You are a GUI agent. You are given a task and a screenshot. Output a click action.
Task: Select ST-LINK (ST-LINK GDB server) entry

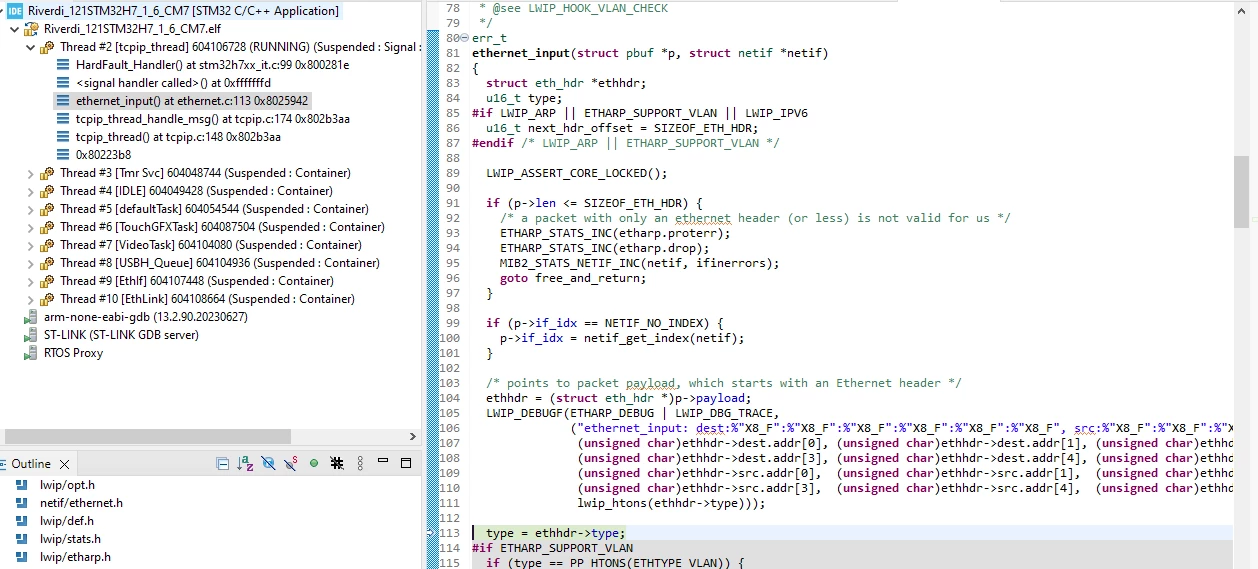[x=121, y=335]
